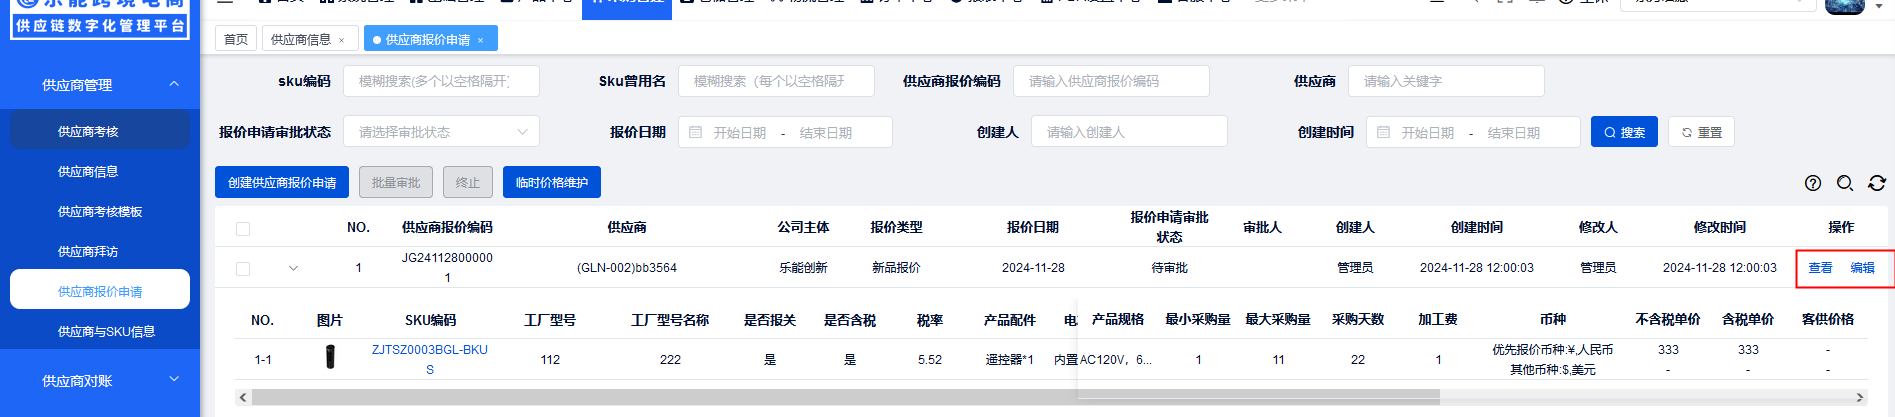Click into the Sku曾用名 search field

776,81
